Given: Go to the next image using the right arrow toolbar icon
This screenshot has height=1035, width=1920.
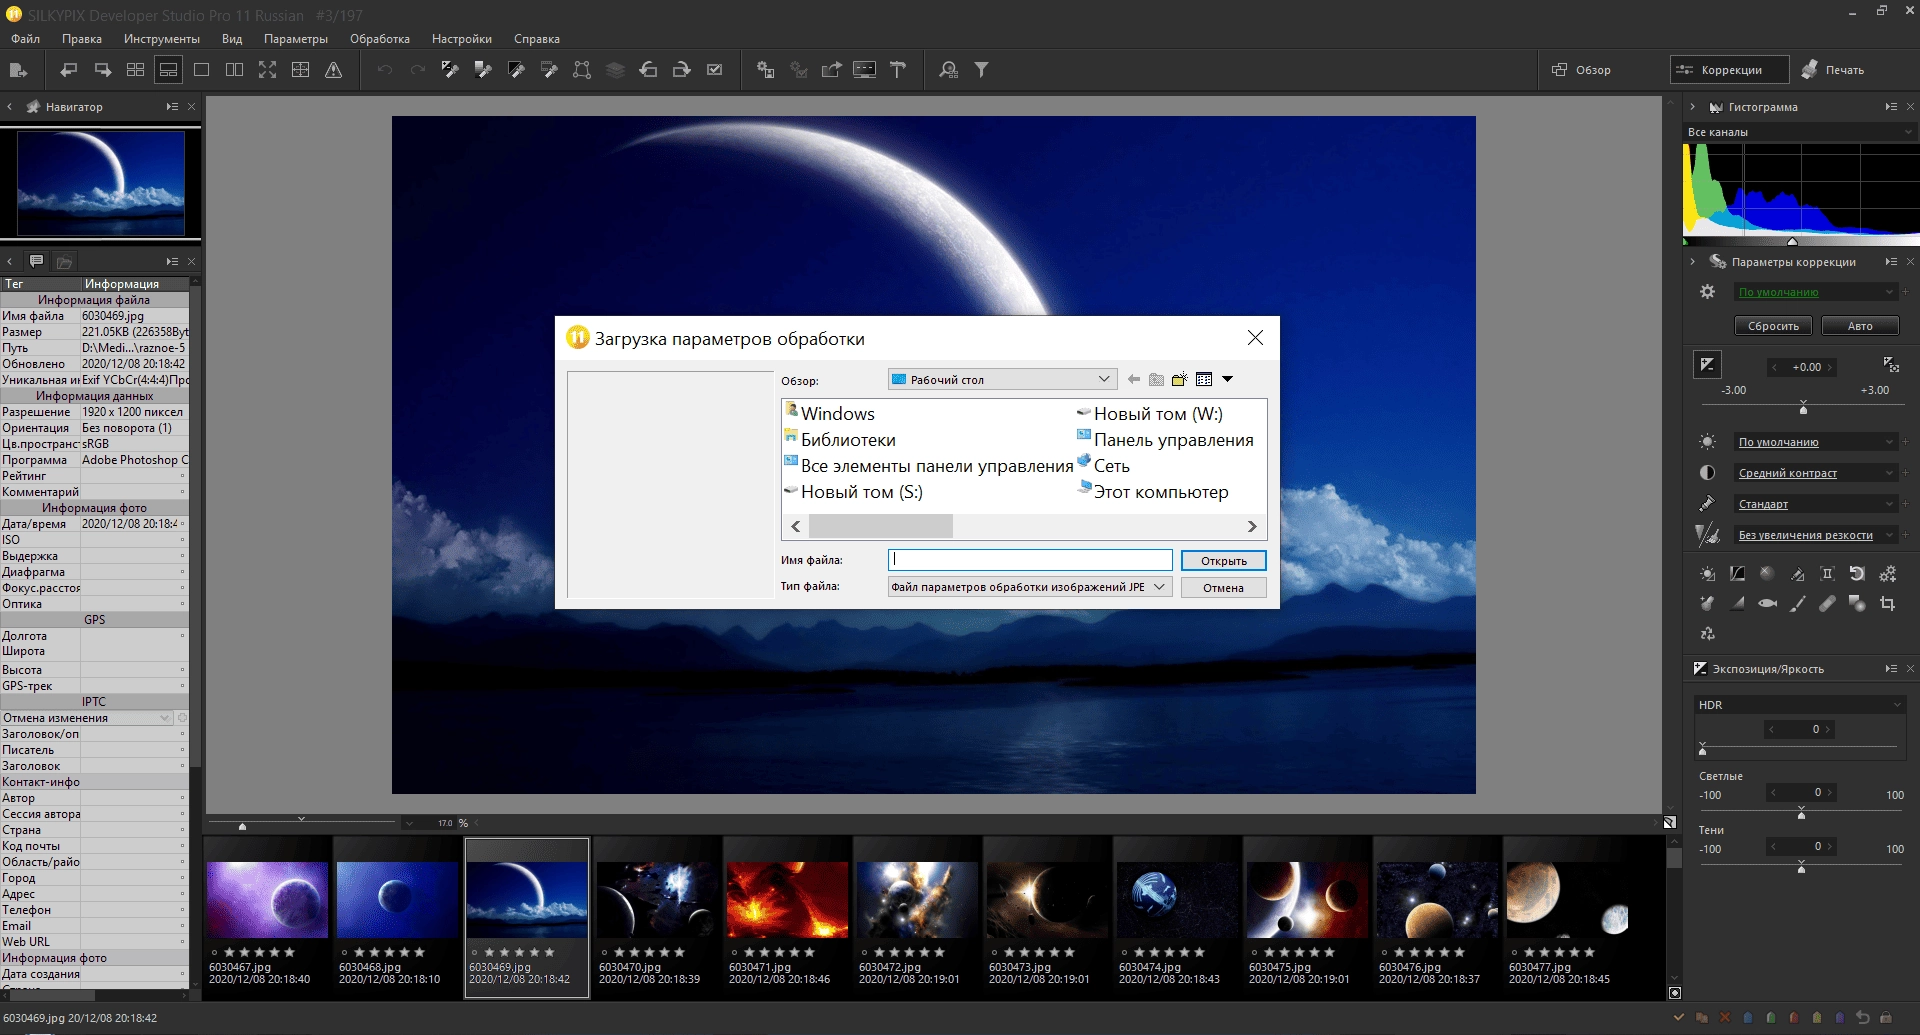Looking at the screenshot, I should 102,70.
